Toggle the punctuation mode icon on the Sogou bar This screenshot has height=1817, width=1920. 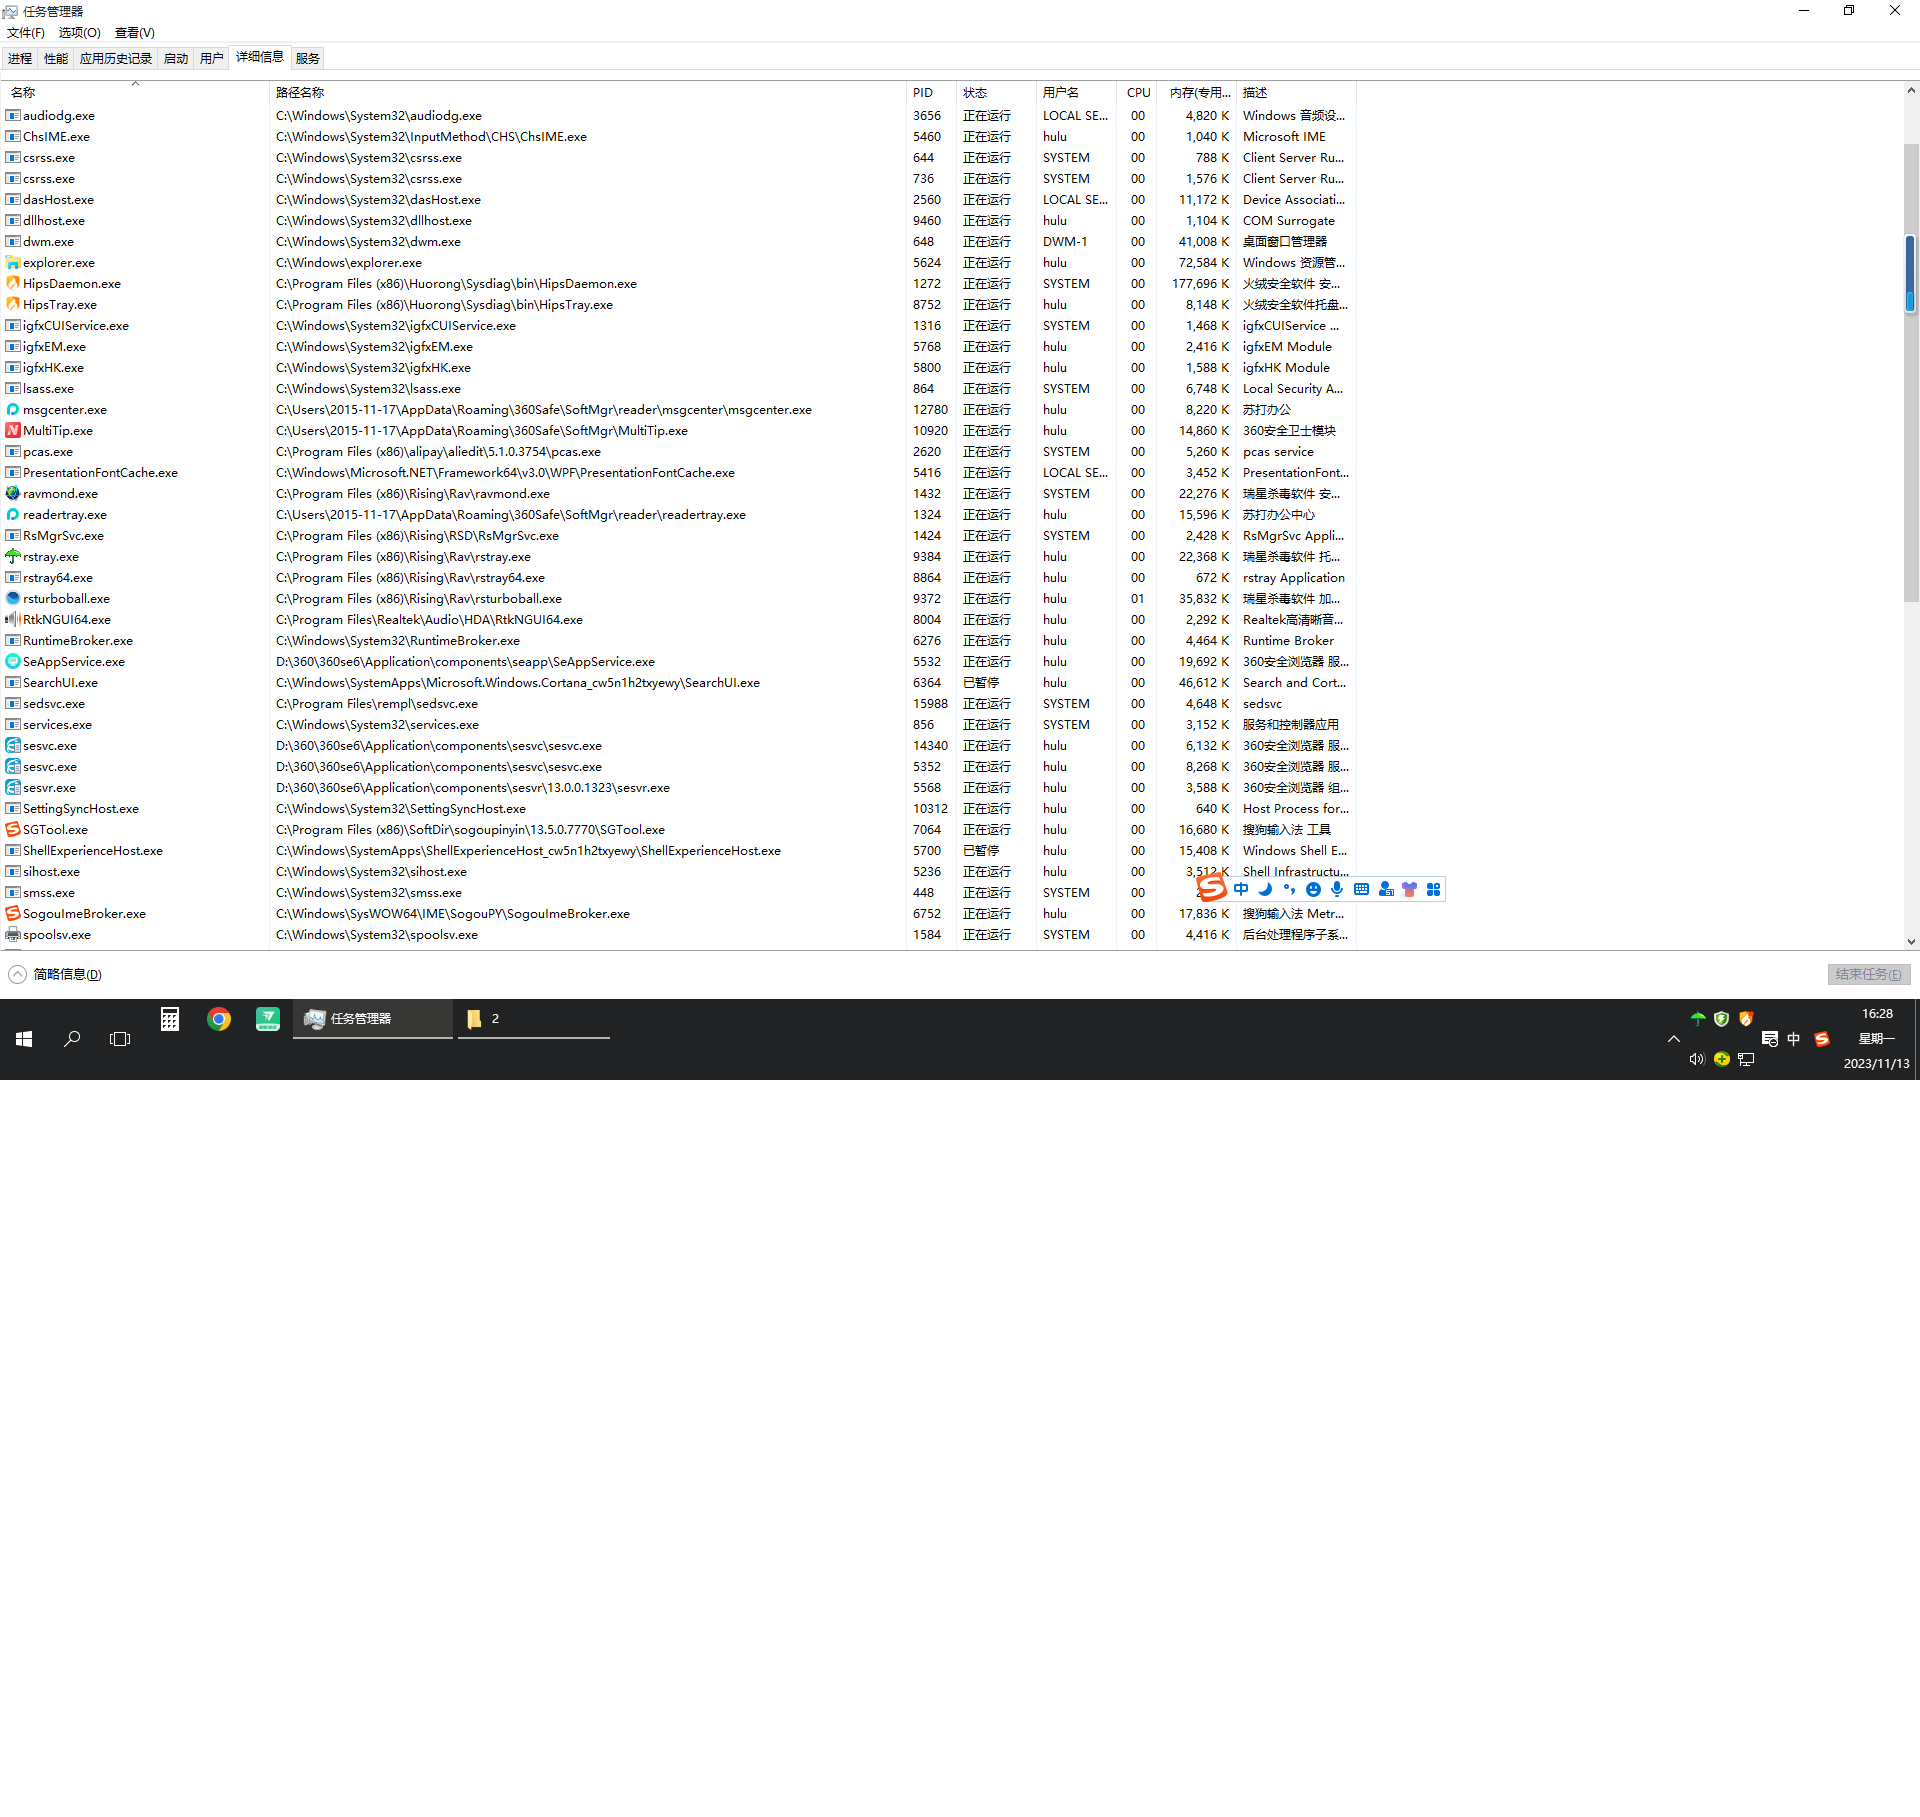pos(1289,889)
